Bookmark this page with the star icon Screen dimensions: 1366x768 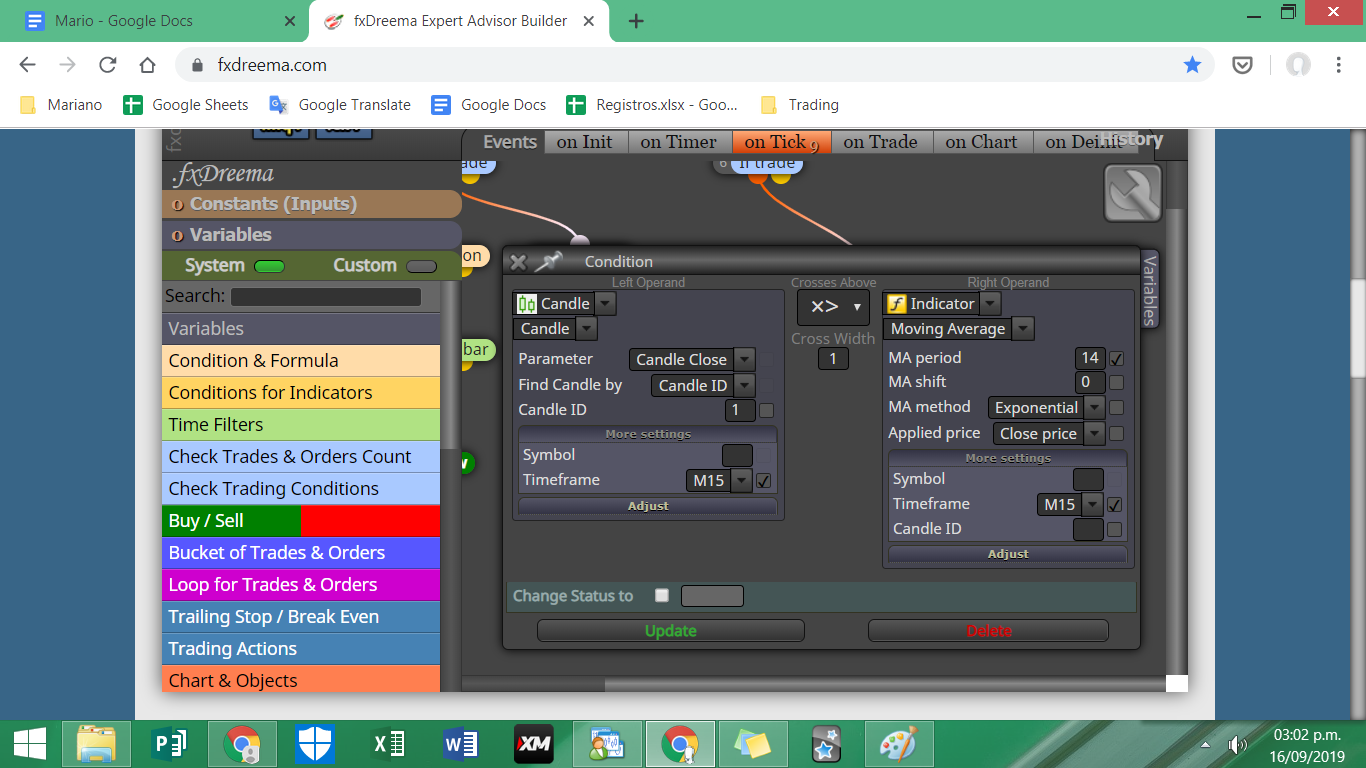1192,65
